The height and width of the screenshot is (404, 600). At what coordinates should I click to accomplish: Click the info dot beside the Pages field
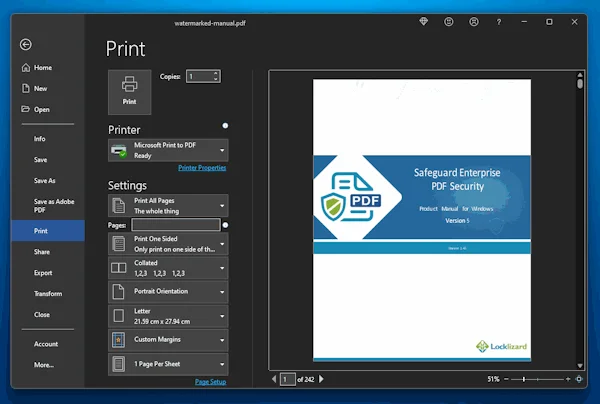click(225, 225)
